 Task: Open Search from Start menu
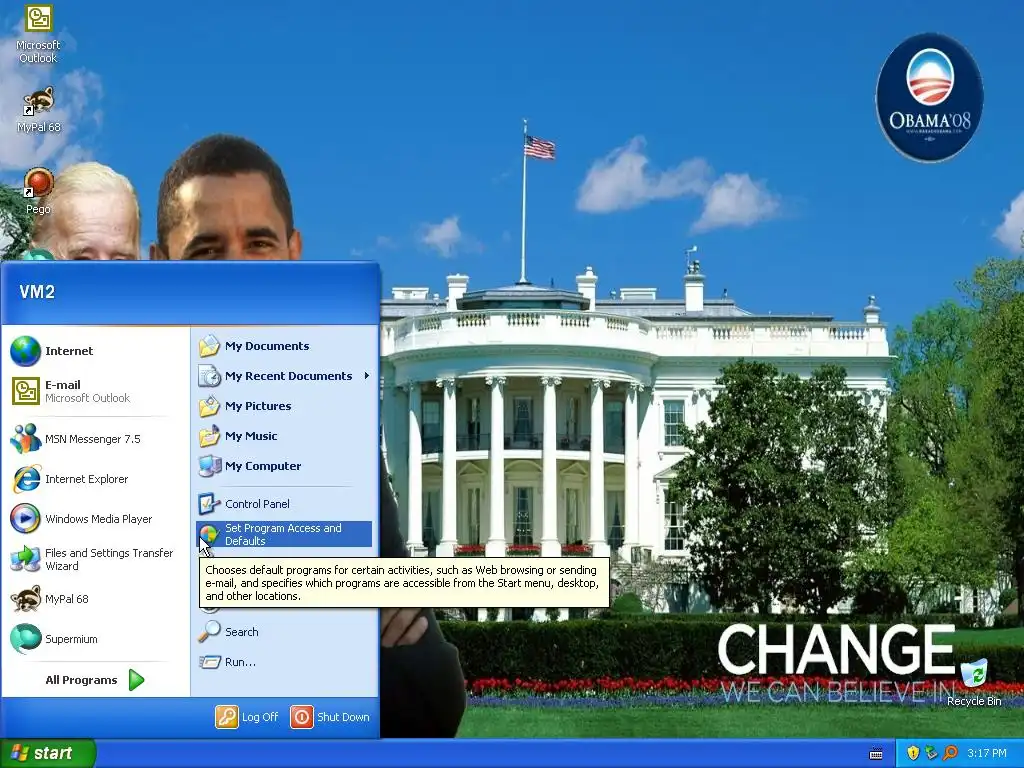tap(285, 632)
